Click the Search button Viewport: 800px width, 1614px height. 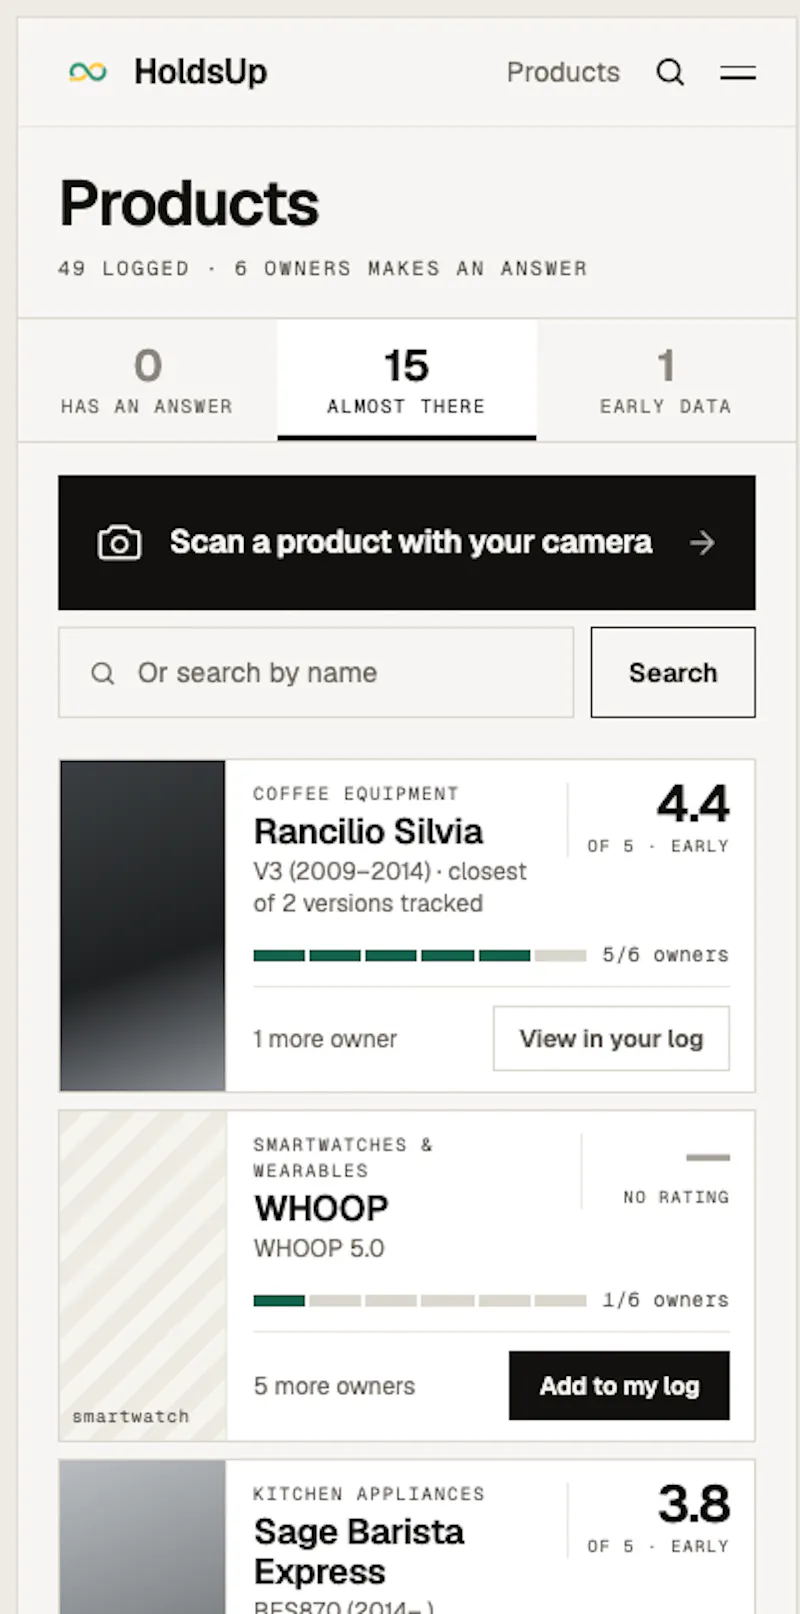click(x=673, y=673)
